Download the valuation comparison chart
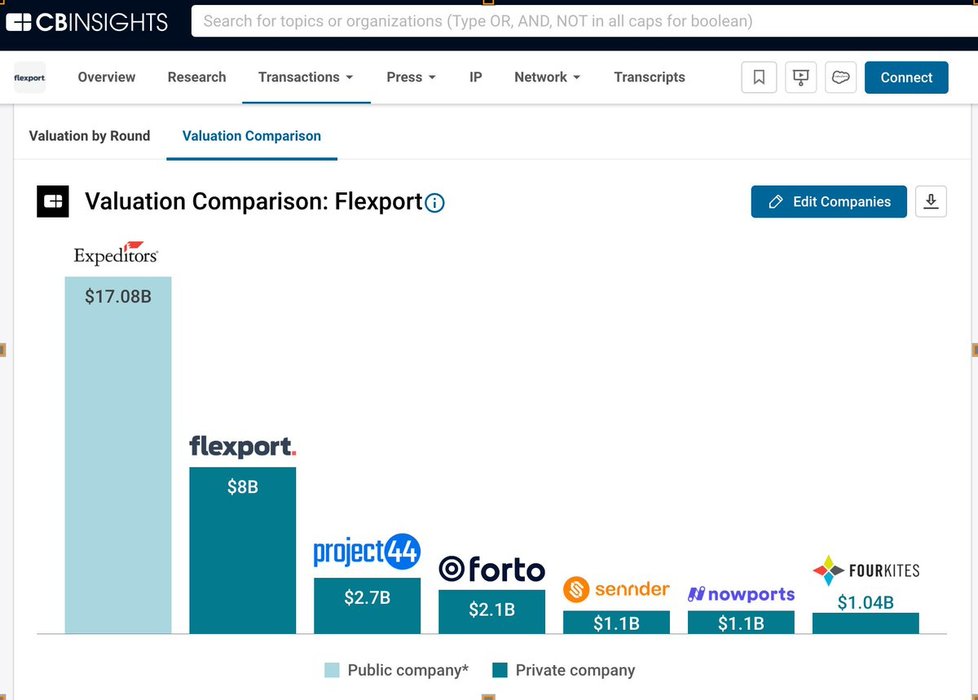The width and height of the screenshot is (978, 700). click(930, 201)
